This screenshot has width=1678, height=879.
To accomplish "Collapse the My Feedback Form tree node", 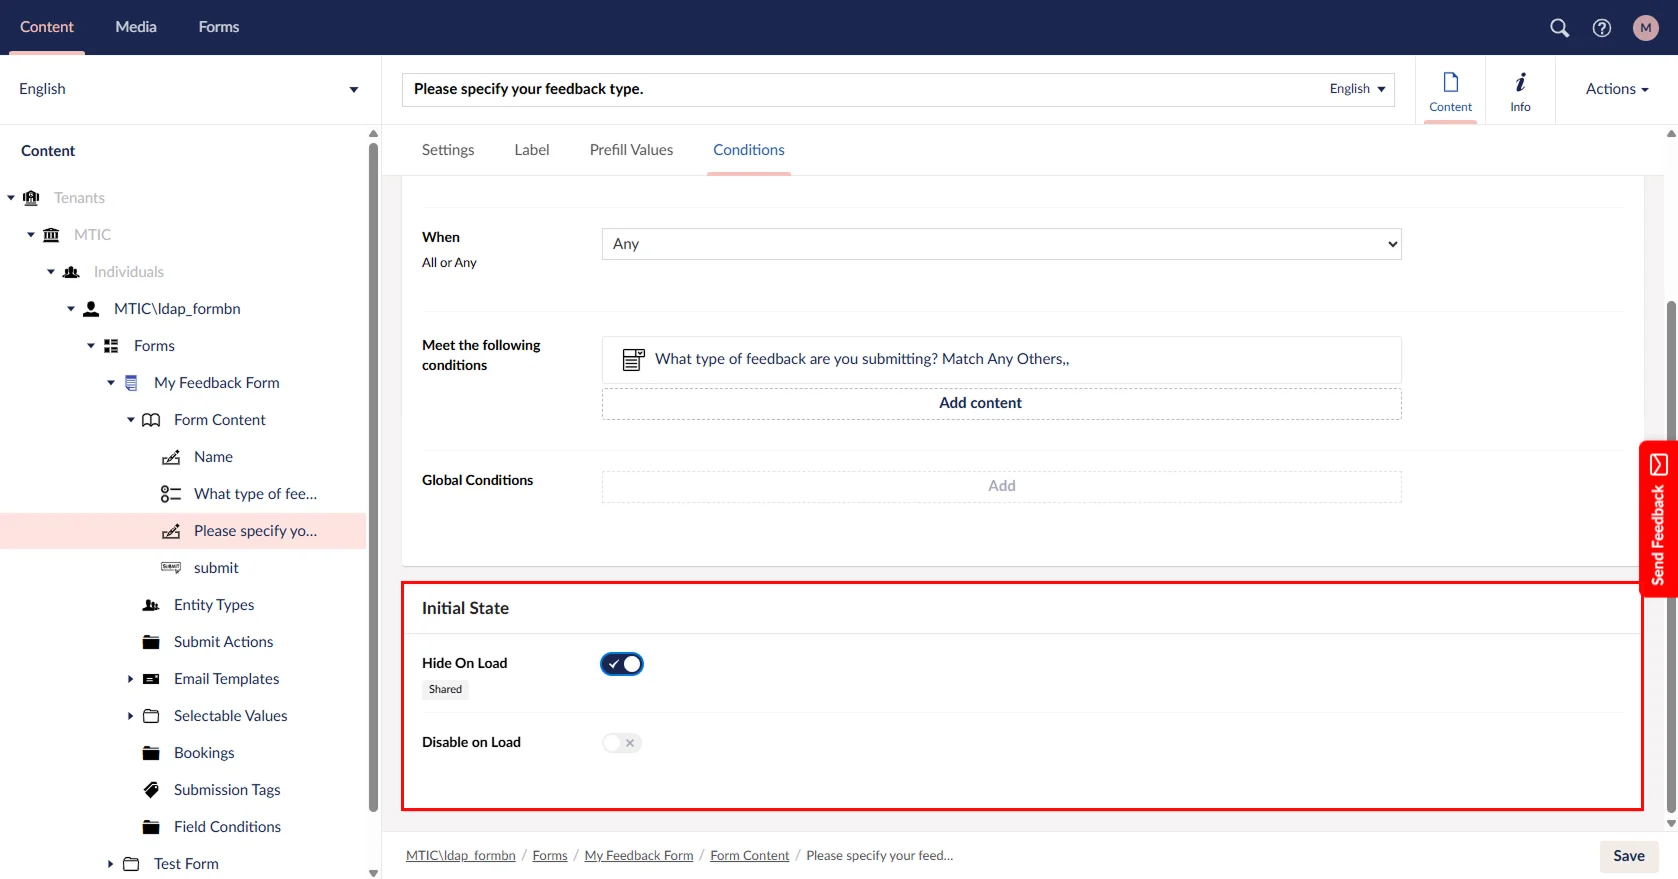I will pos(111,383).
